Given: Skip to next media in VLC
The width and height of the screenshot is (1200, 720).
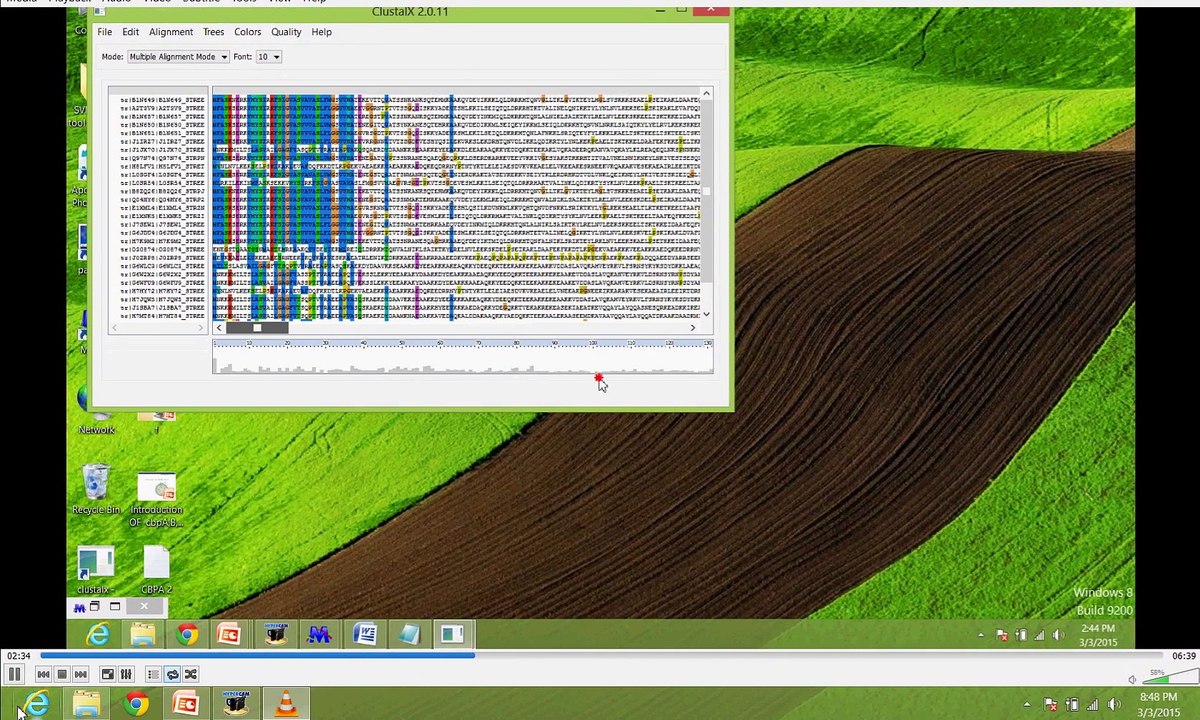Looking at the screenshot, I should [81, 674].
